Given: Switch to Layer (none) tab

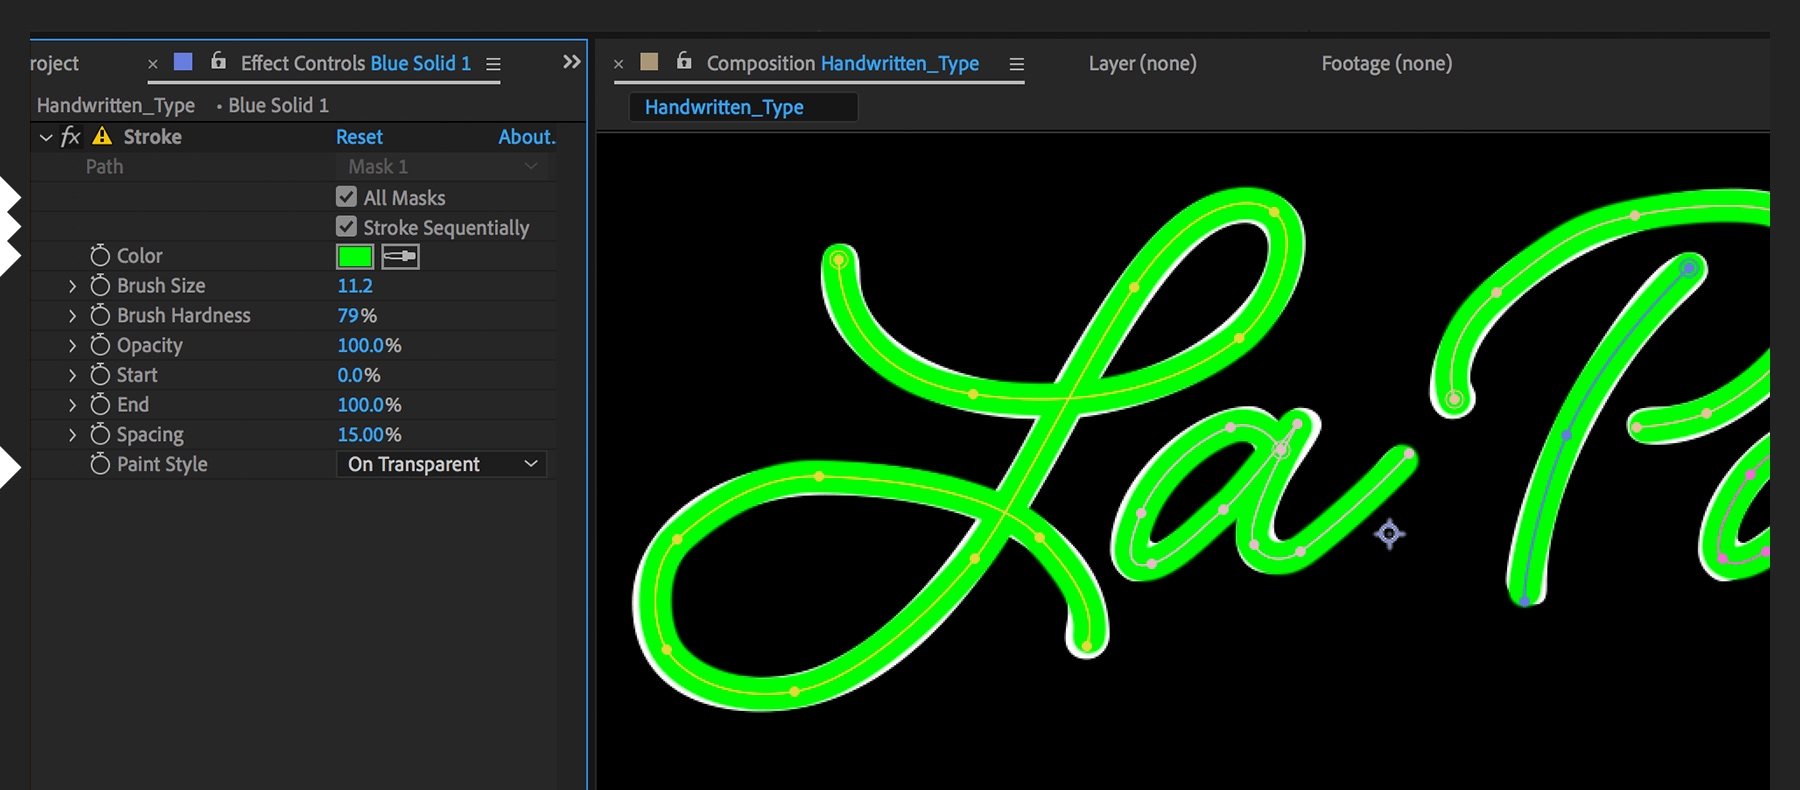Looking at the screenshot, I should [1142, 63].
